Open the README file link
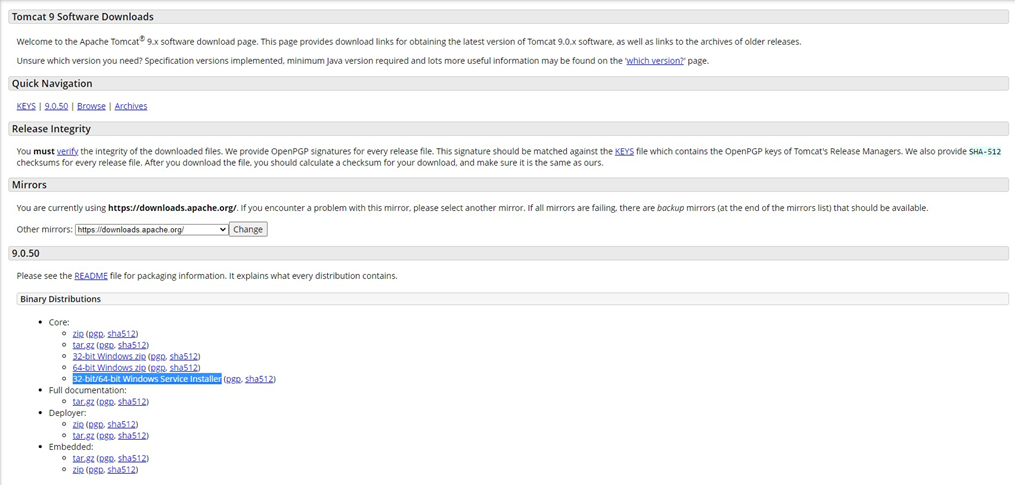Image resolution: width=1015 pixels, height=485 pixels. tap(91, 276)
